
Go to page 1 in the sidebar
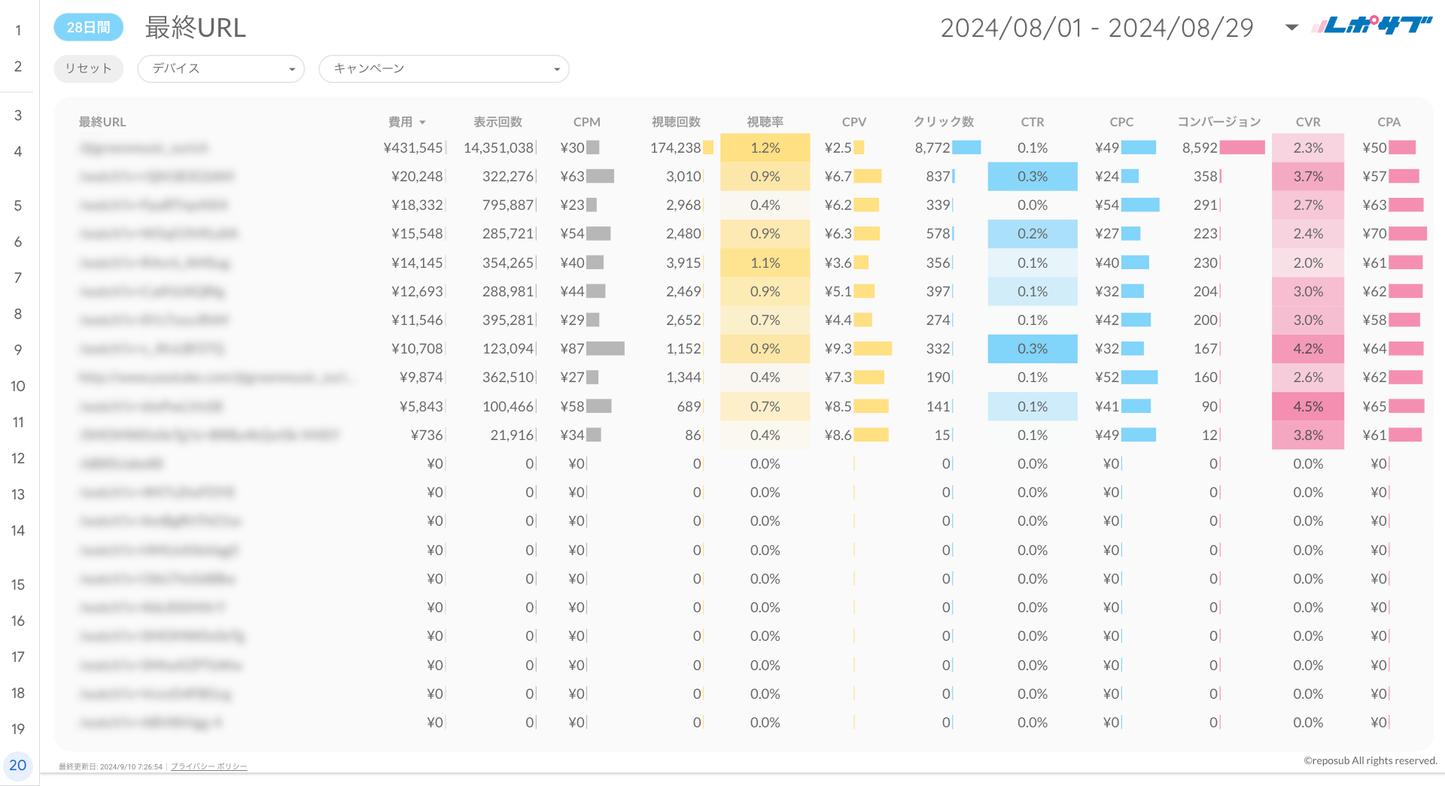click(18, 30)
